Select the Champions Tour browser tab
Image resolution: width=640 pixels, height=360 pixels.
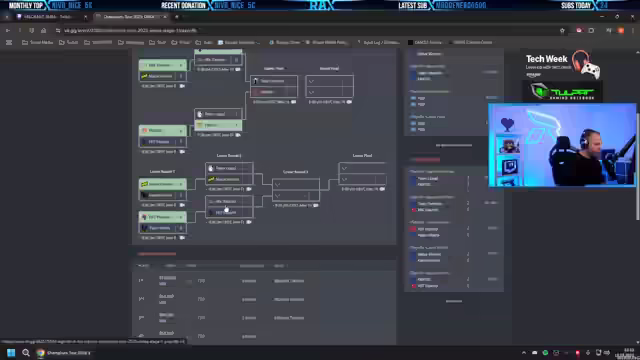pos(131,17)
